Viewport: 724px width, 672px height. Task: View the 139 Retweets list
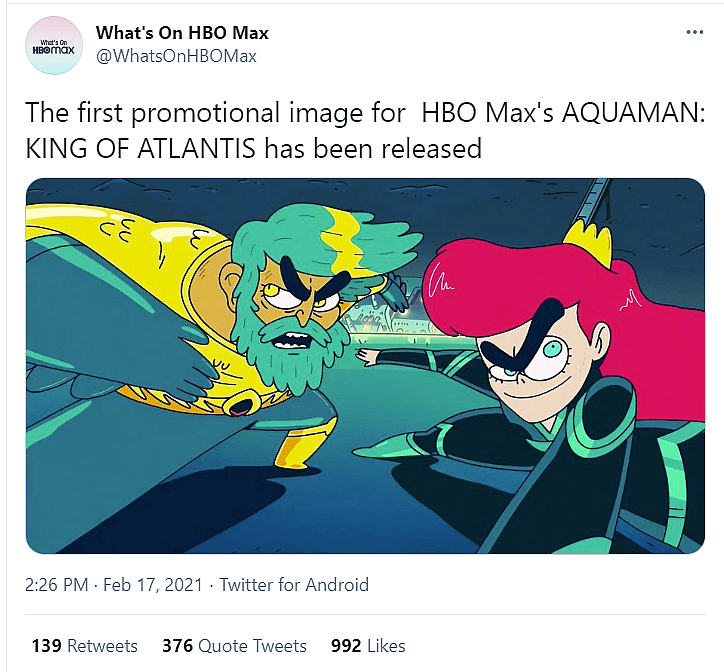coord(84,645)
